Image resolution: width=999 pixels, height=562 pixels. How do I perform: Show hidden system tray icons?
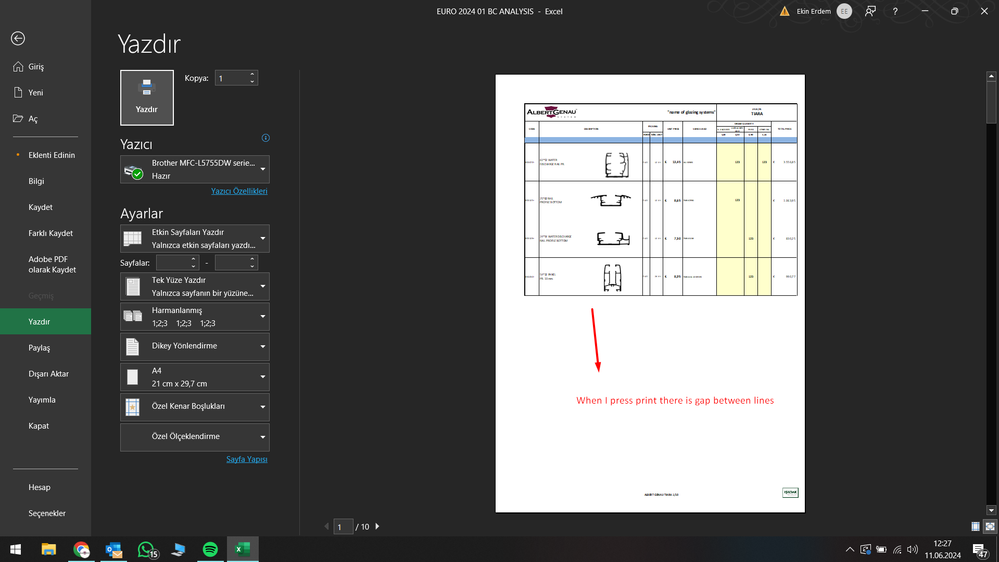pyautogui.click(x=849, y=549)
